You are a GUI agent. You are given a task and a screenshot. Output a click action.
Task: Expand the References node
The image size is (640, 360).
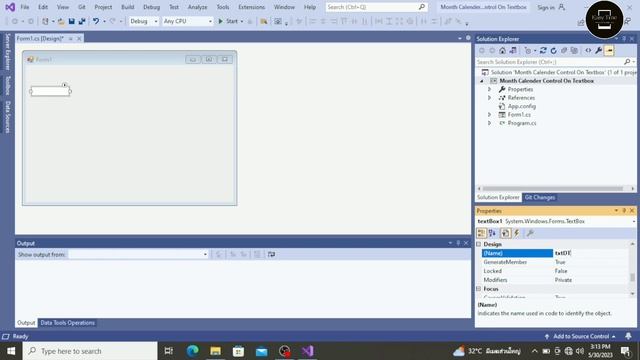(489, 98)
